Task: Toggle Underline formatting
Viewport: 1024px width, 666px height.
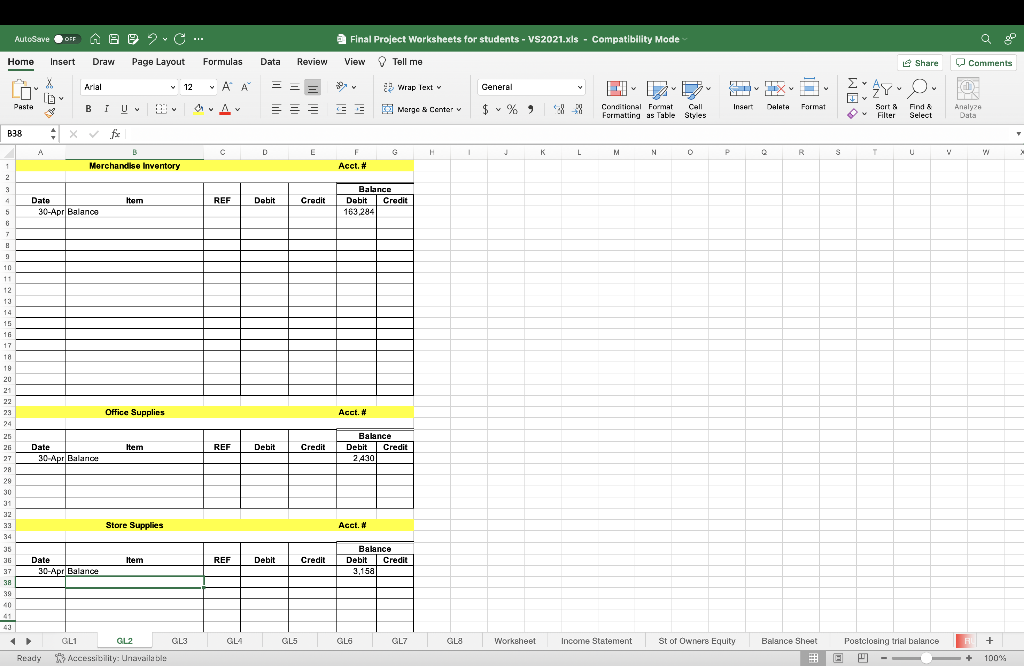Action: pos(123,109)
